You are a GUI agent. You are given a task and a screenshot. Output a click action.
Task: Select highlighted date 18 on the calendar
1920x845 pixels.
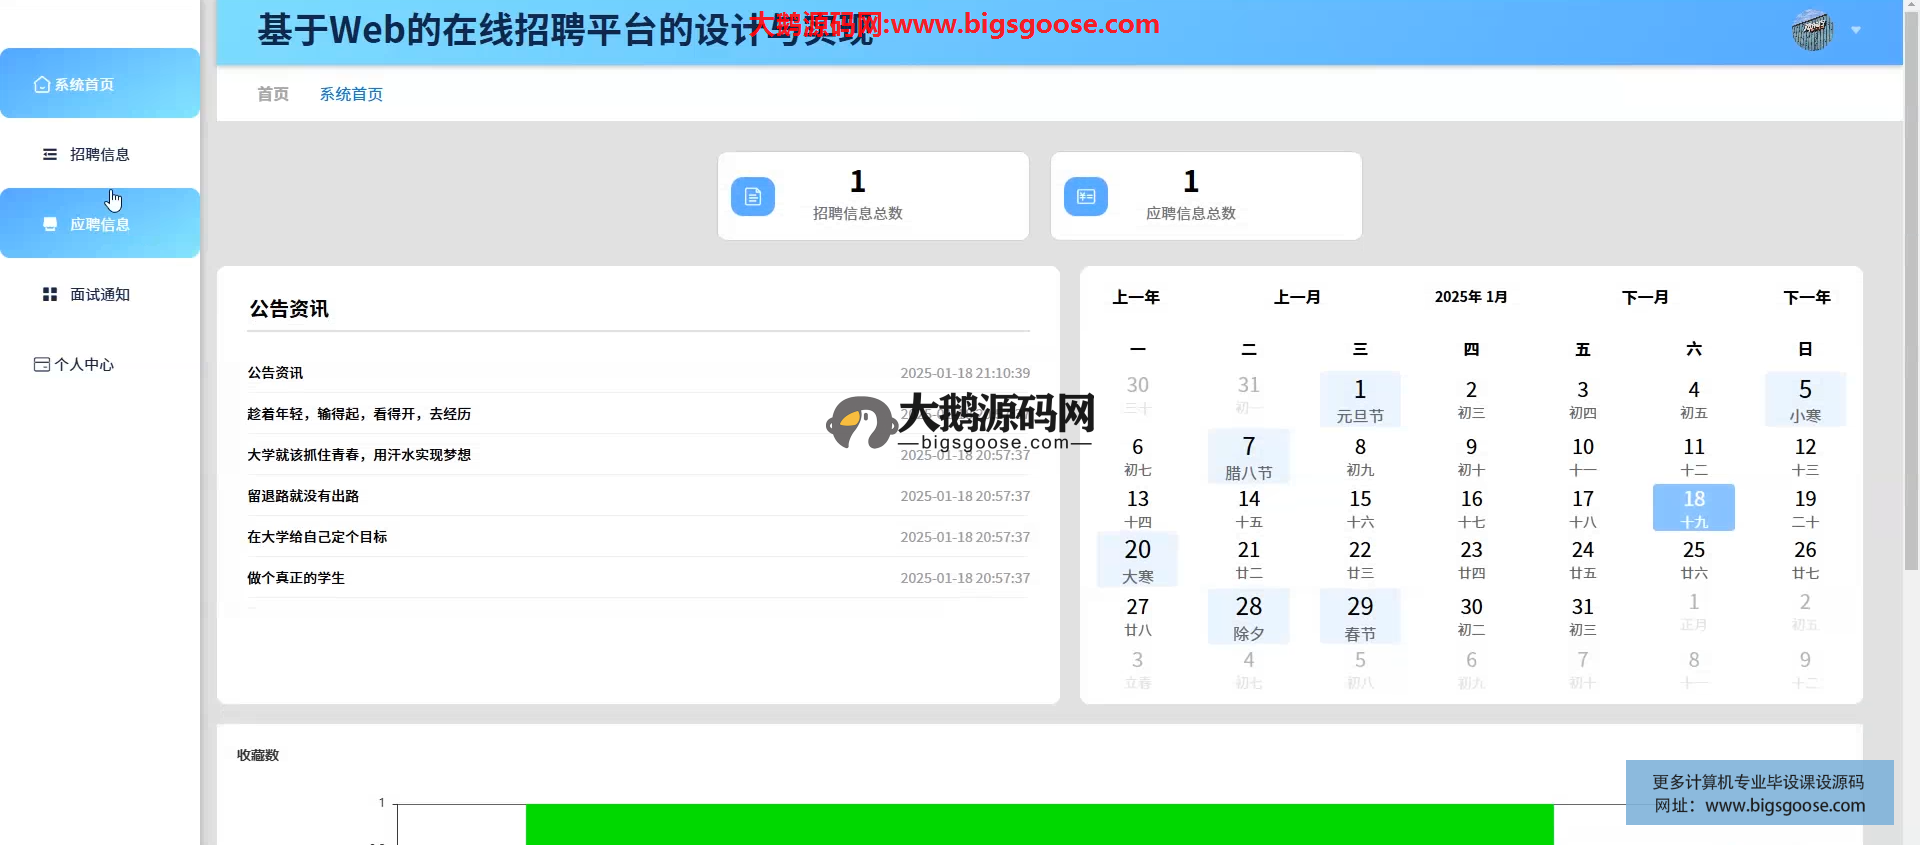(1693, 508)
